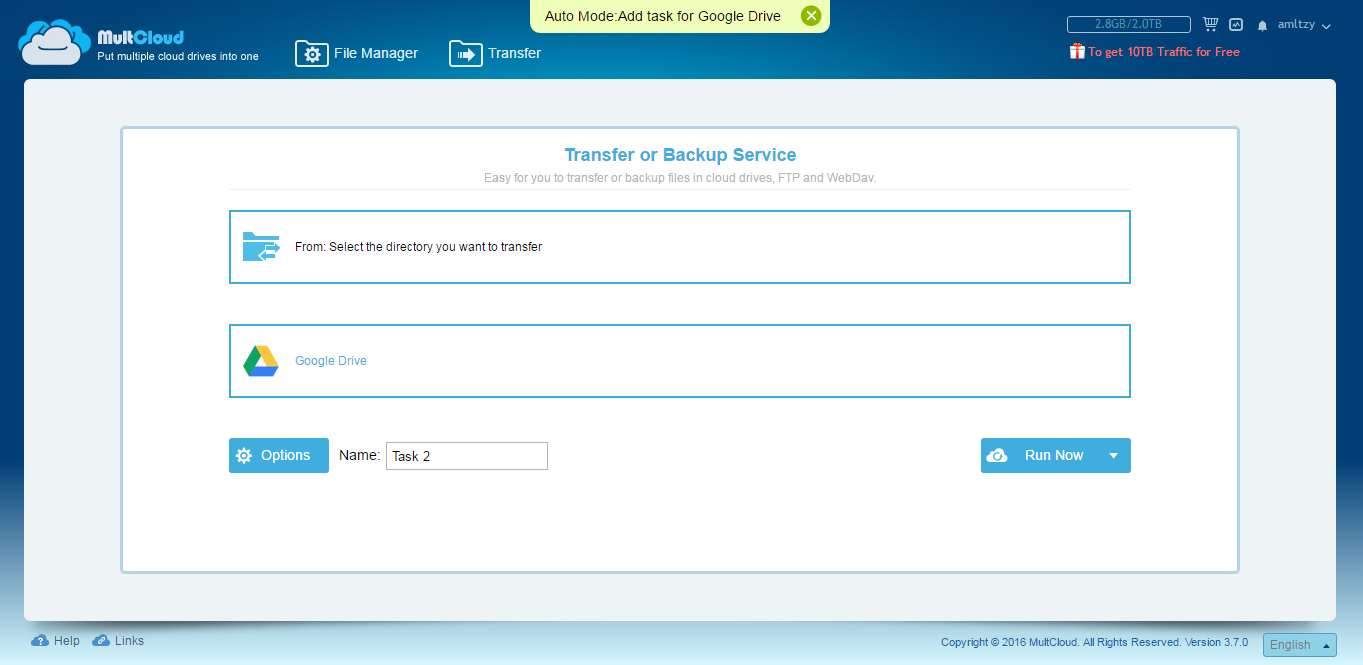Screen dimensions: 1363x665
Task: Open the task activity monitor icon
Action: coord(1236,24)
